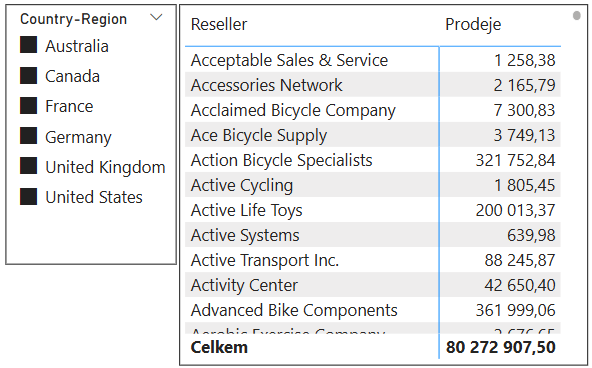Toggle the Australia checkbox
This screenshot has width=592, height=368.
[x=28, y=45]
